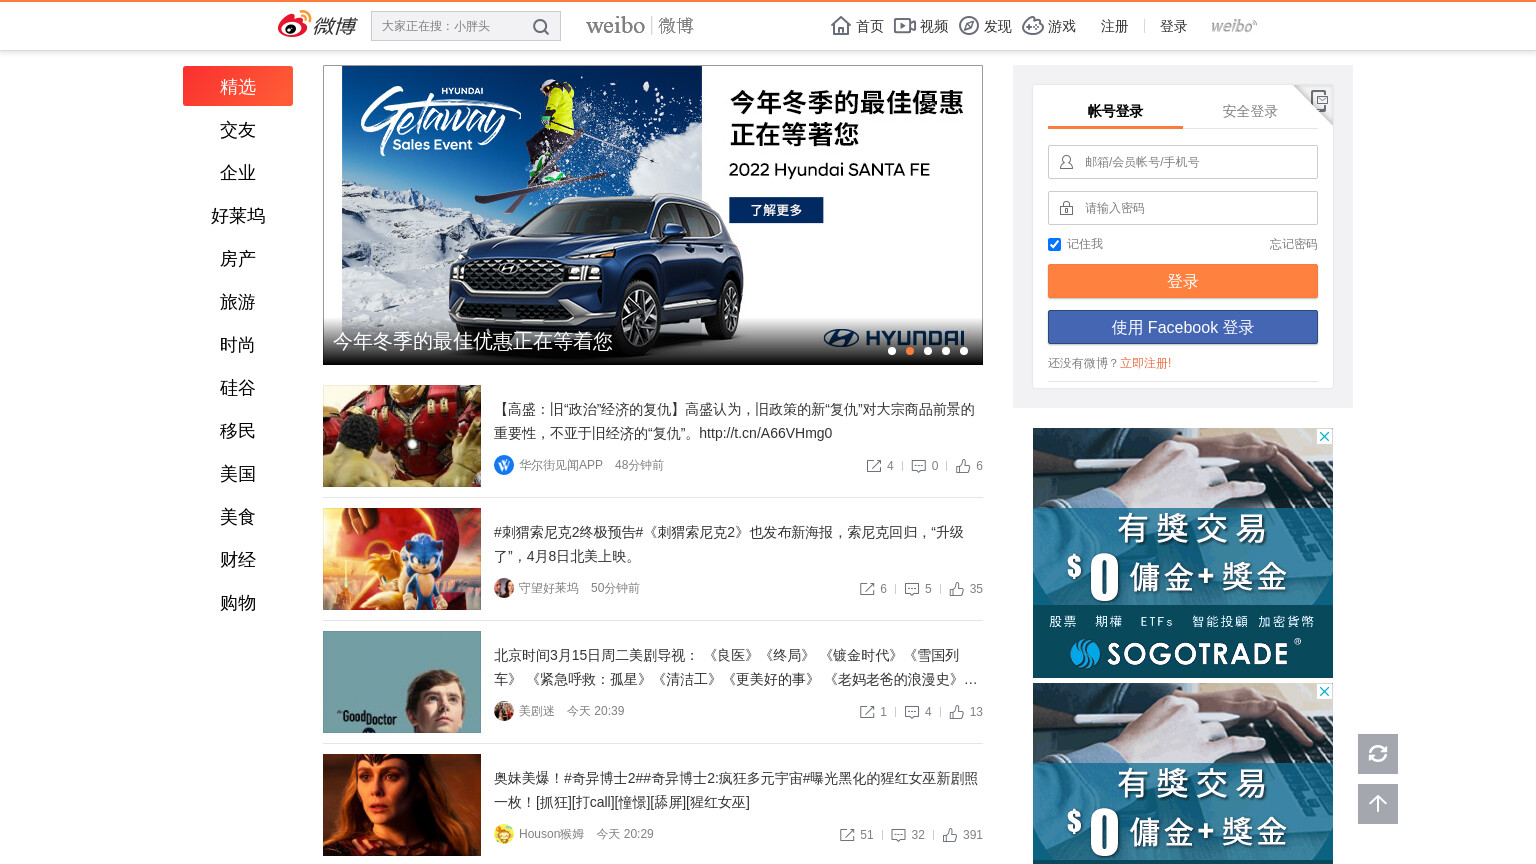The height and width of the screenshot is (864, 1536).
Task: Open Houson猴姆 avatar
Action: click(x=504, y=834)
